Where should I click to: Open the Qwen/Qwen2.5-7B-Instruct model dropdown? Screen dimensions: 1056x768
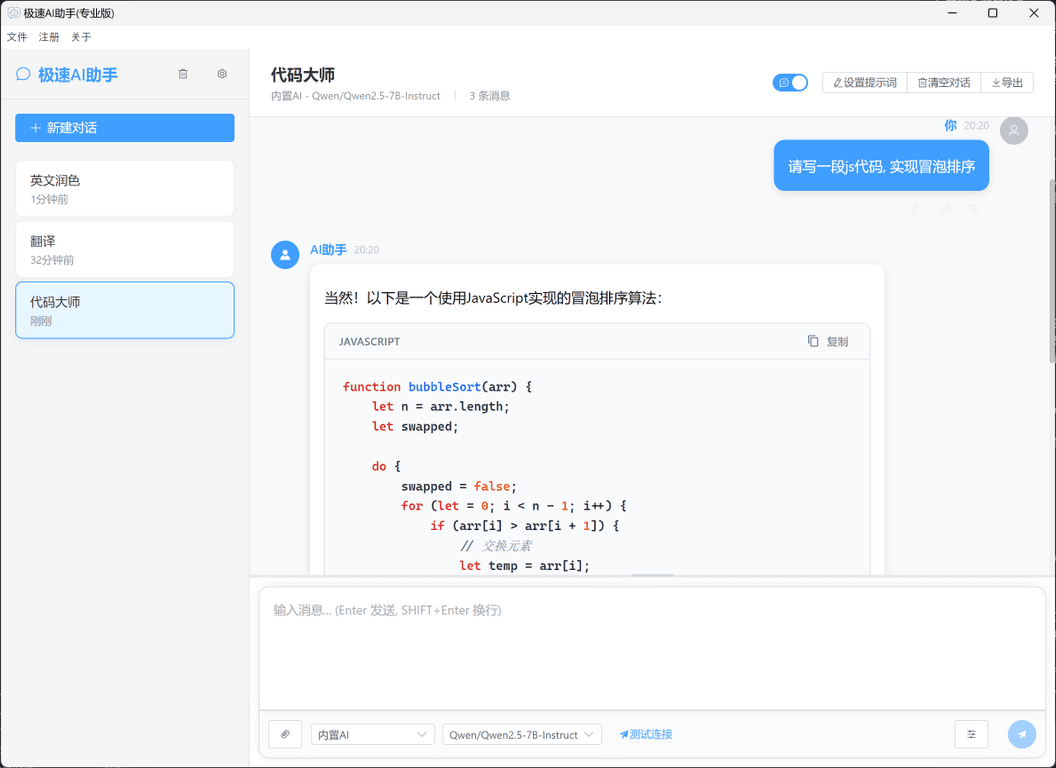tap(521, 733)
